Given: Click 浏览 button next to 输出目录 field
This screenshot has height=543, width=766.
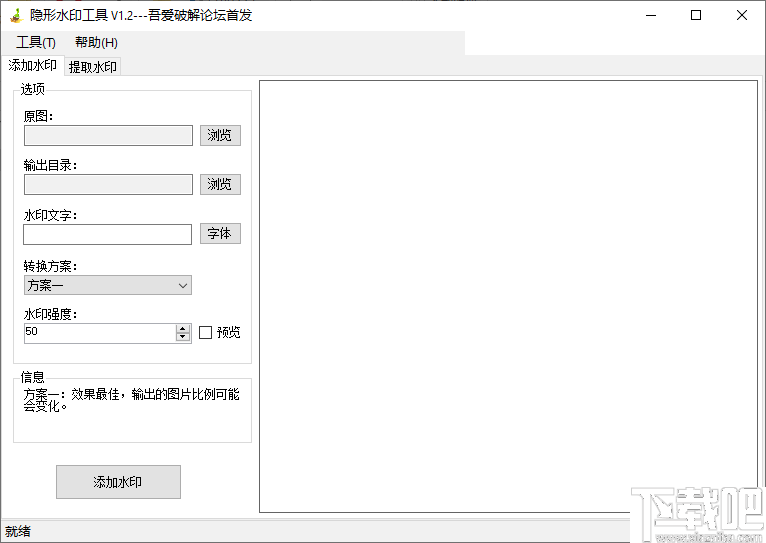Looking at the screenshot, I should [x=220, y=184].
